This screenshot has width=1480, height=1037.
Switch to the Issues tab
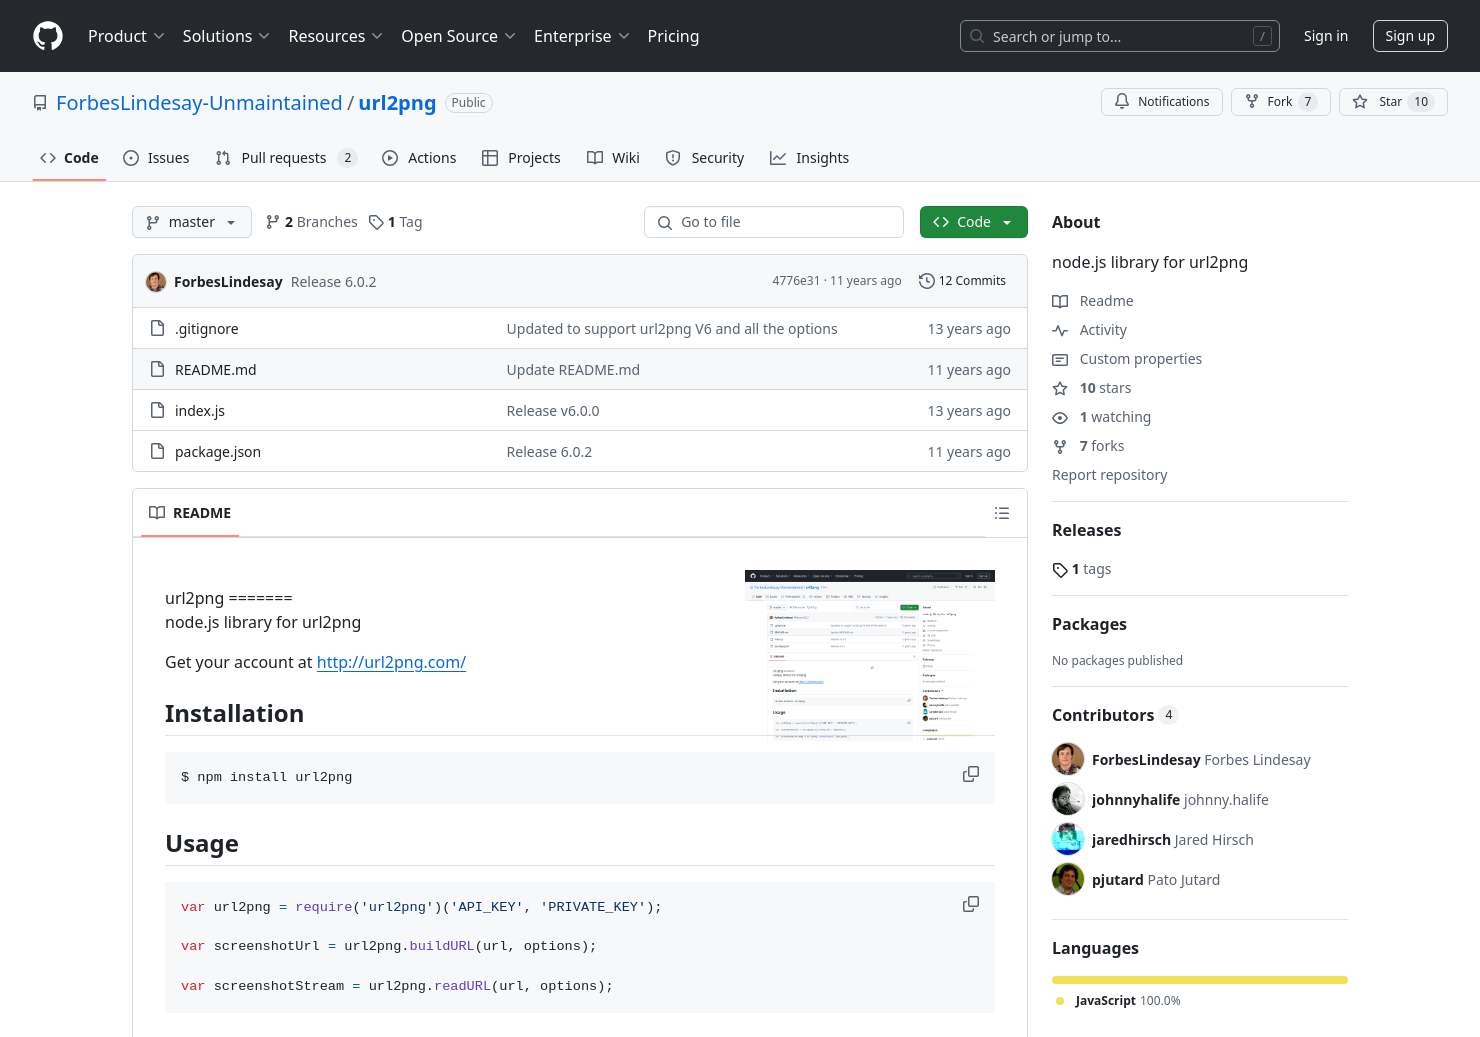[157, 158]
